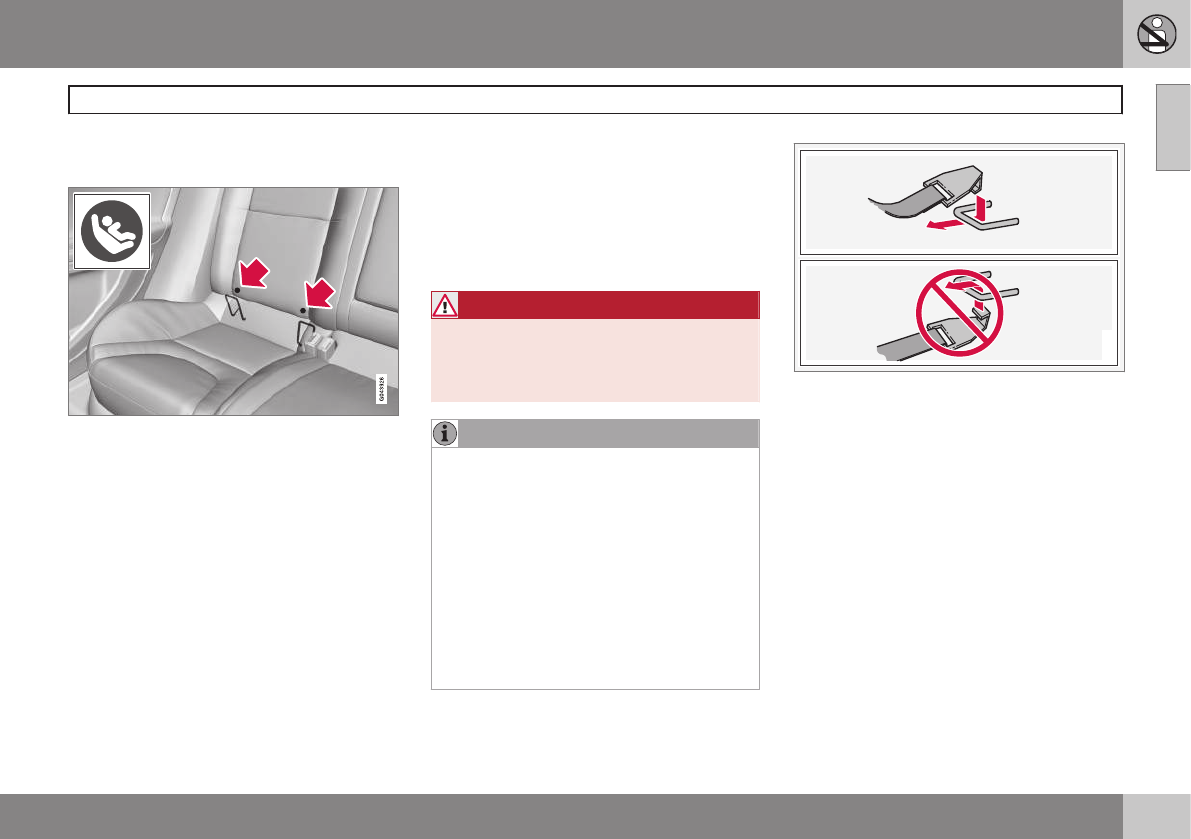Click the red leftward arrow in the upper hook diagram
Viewport: 1191px width, 839px height.
point(945,224)
